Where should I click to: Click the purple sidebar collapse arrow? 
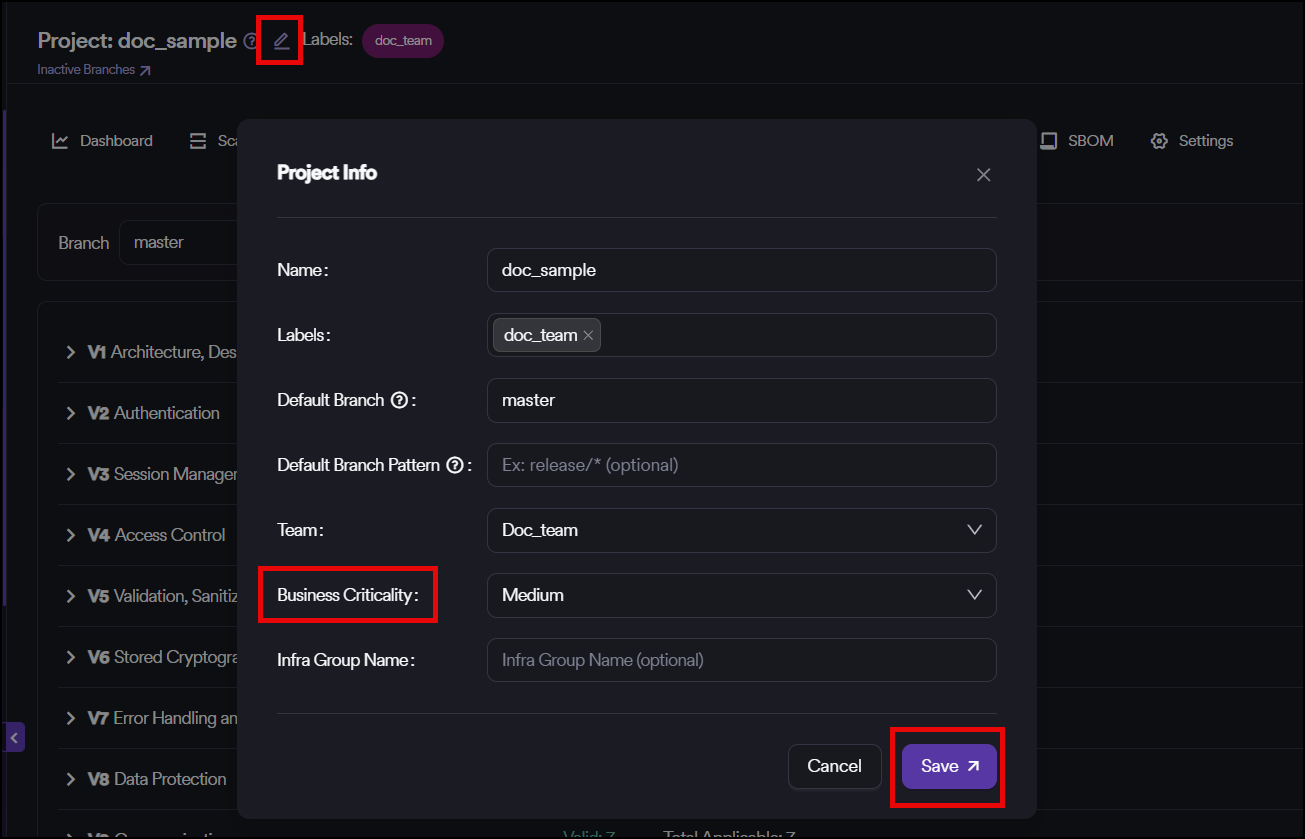14,737
